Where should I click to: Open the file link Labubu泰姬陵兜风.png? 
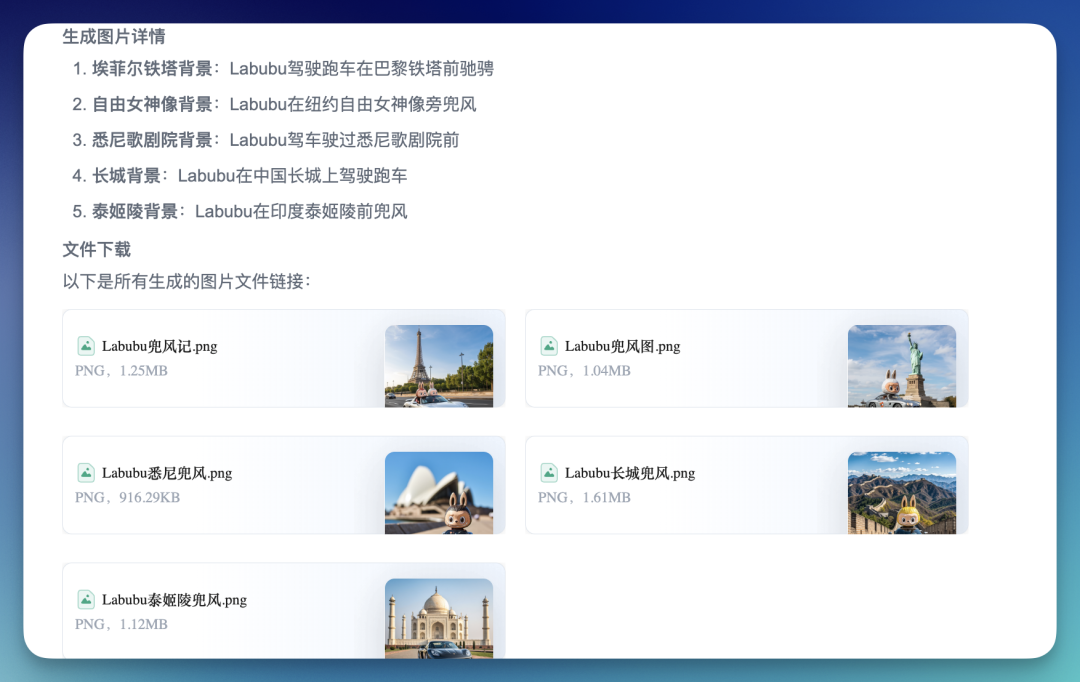[174, 599]
